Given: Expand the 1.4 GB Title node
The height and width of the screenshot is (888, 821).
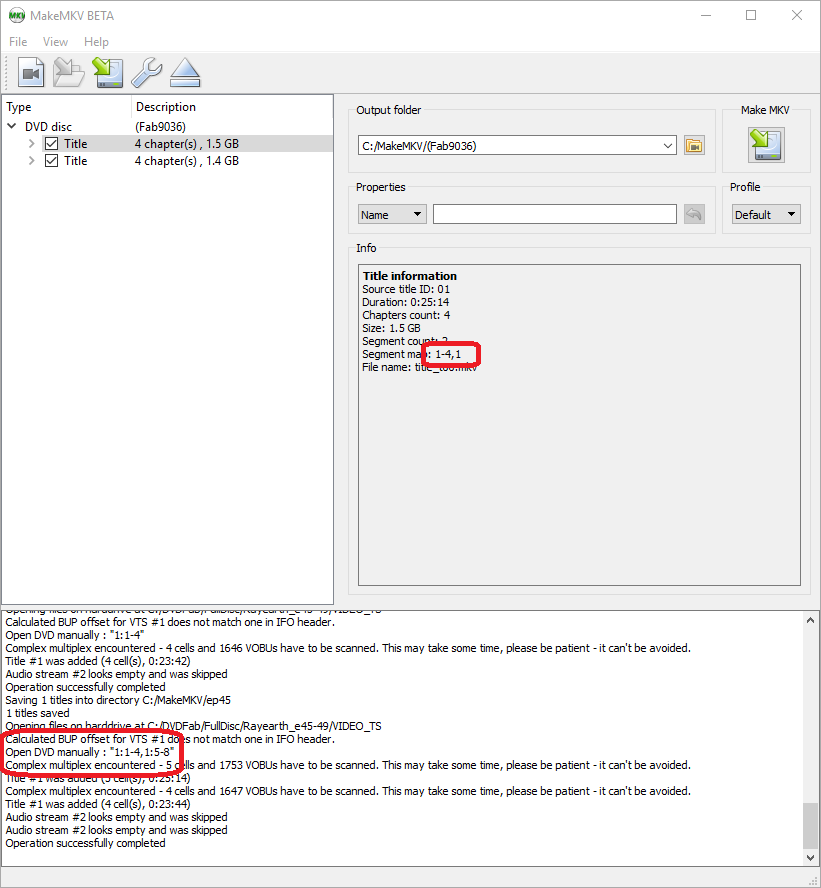Looking at the screenshot, I should [x=32, y=161].
